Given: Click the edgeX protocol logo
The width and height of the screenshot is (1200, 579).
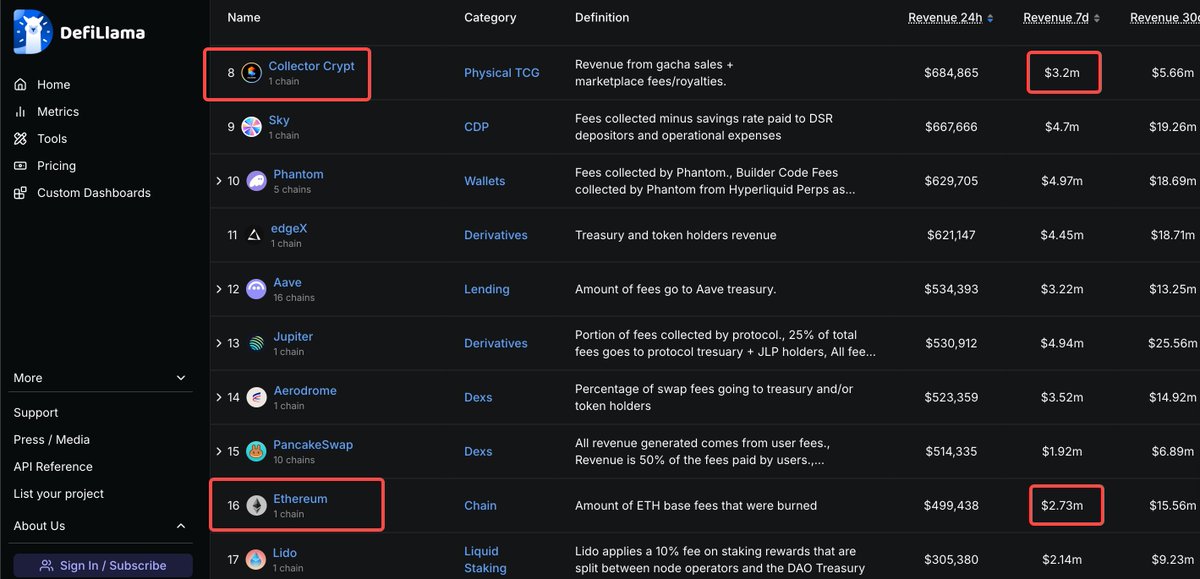Looking at the screenshot, I should point(254,235).
